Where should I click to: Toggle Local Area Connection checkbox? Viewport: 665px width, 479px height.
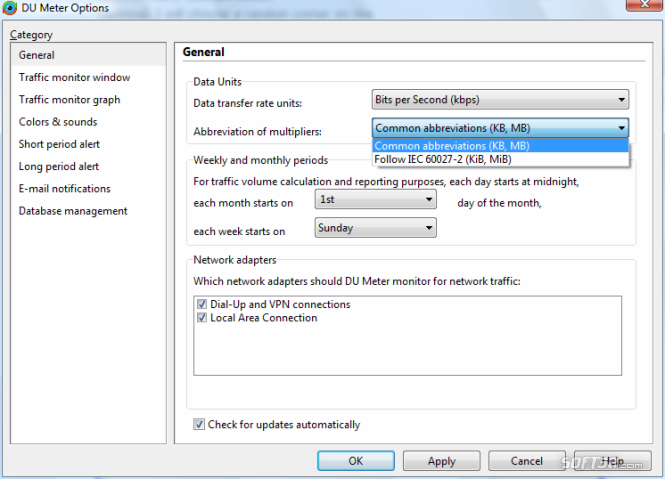point(202,318)
